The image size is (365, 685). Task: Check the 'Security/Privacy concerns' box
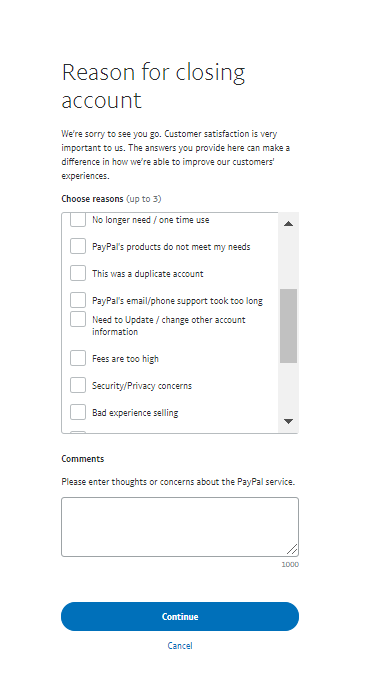point(78,385)
